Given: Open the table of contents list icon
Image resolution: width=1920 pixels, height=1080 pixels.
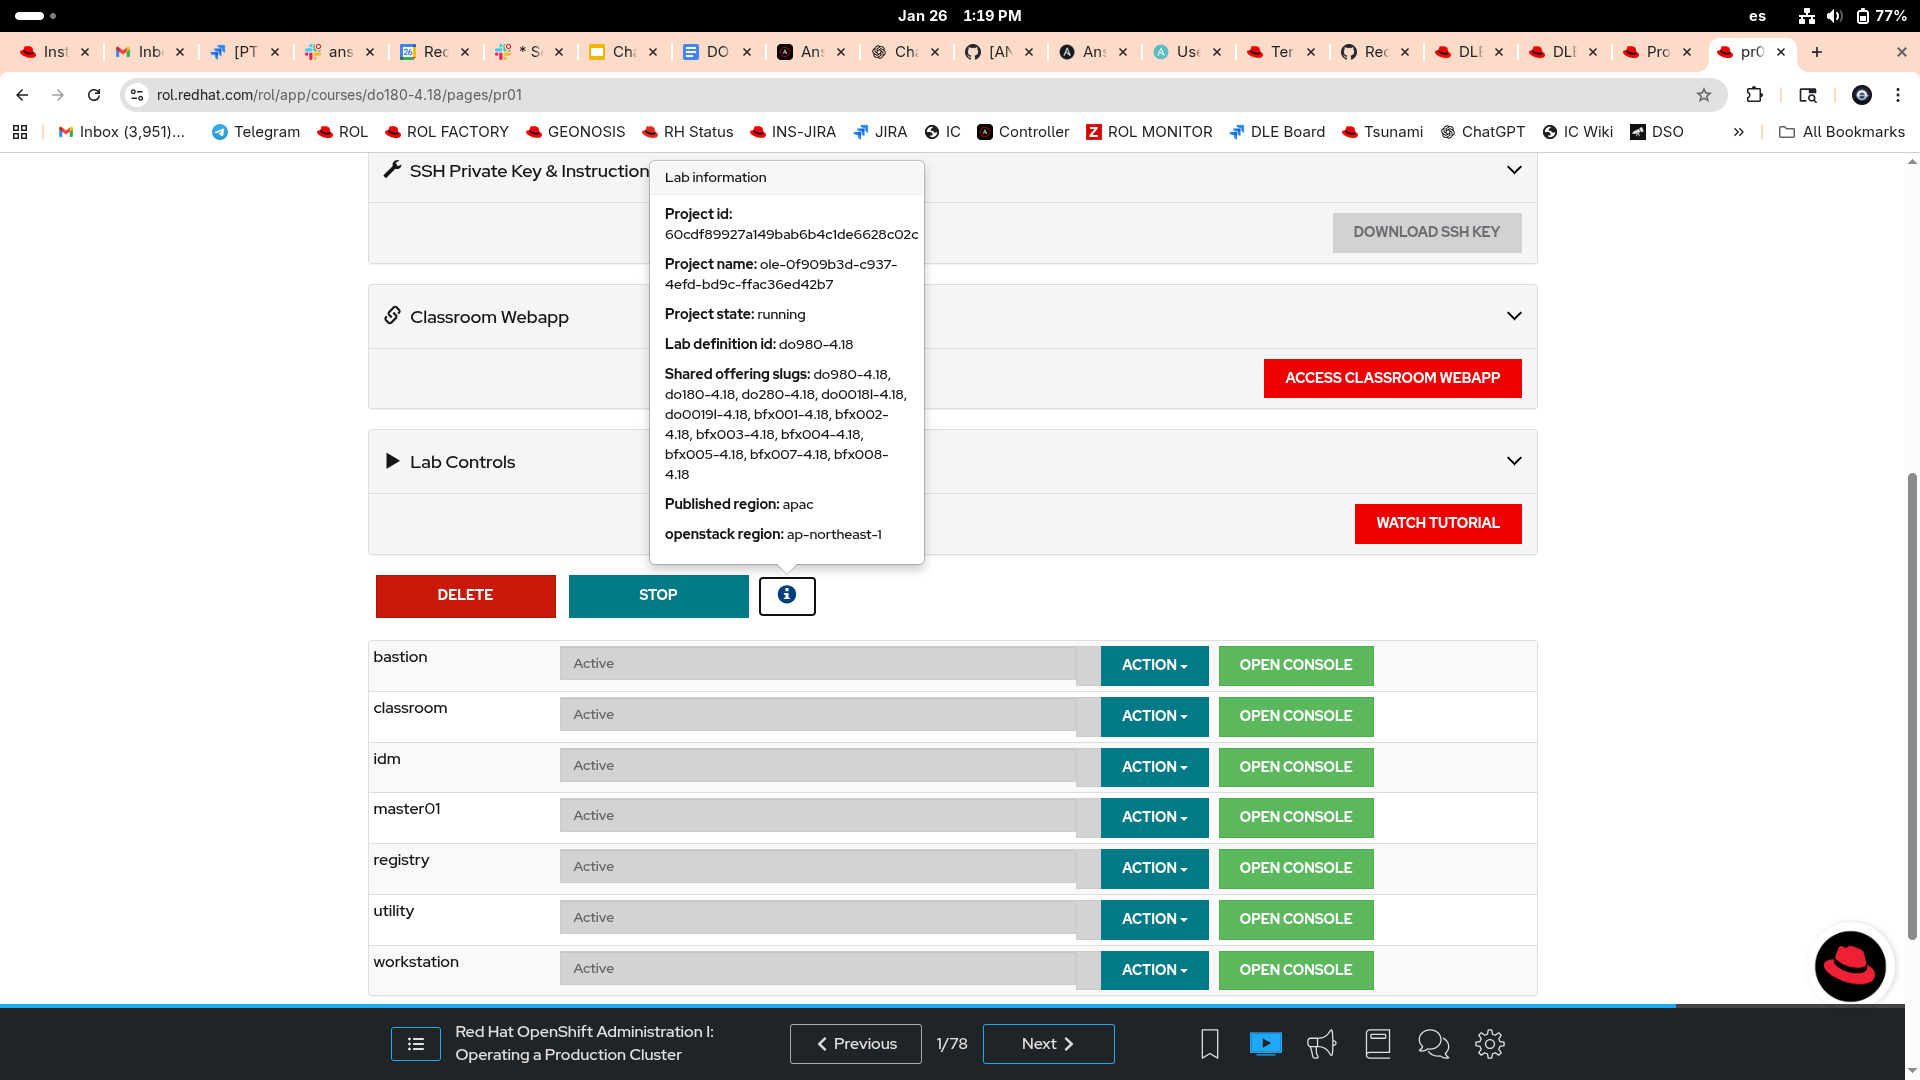Looking at the screenshot, I should [416, 1044].
